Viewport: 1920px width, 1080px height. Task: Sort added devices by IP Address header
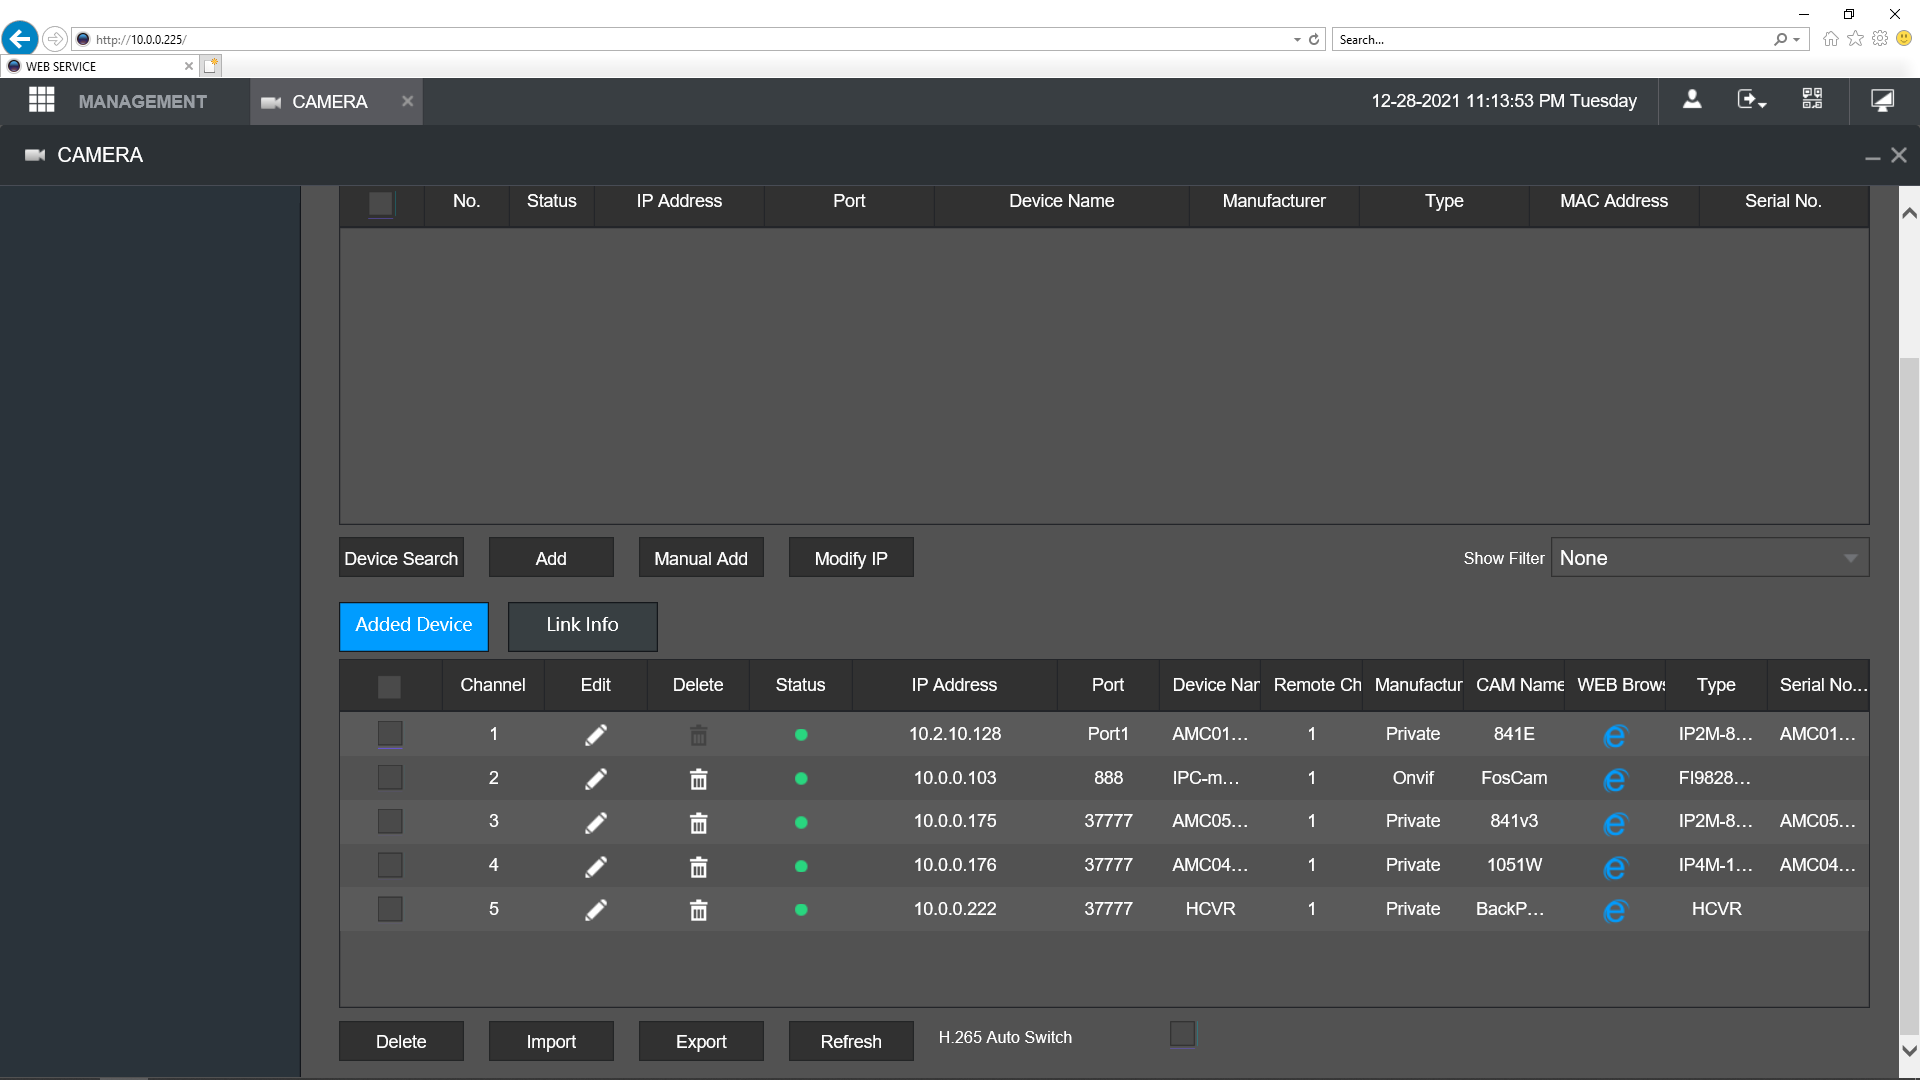954,685
